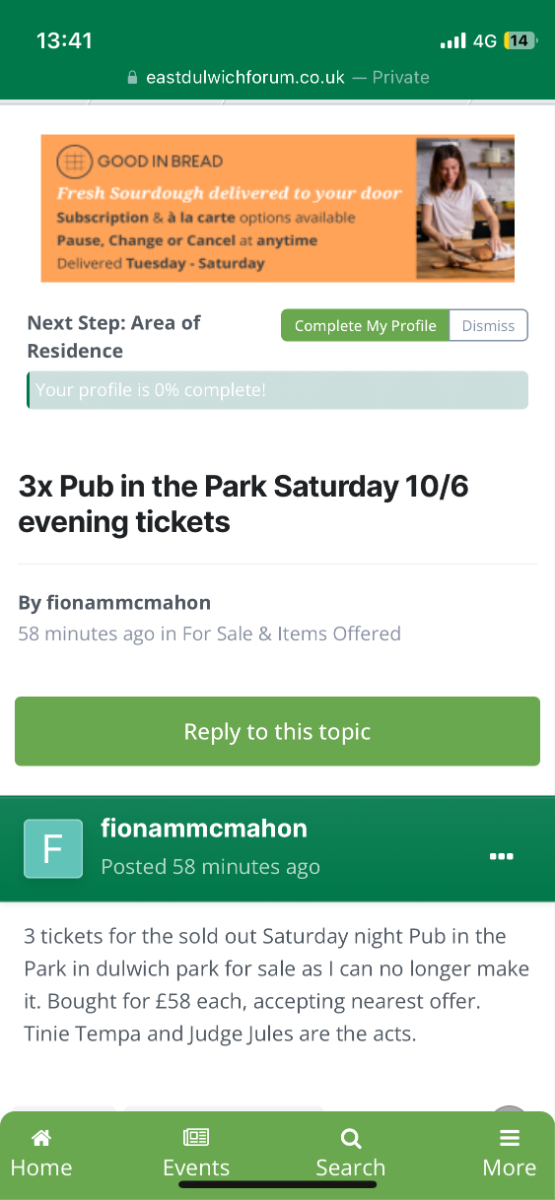Click fionammcmahon's F avatar

tap(53, 848)
